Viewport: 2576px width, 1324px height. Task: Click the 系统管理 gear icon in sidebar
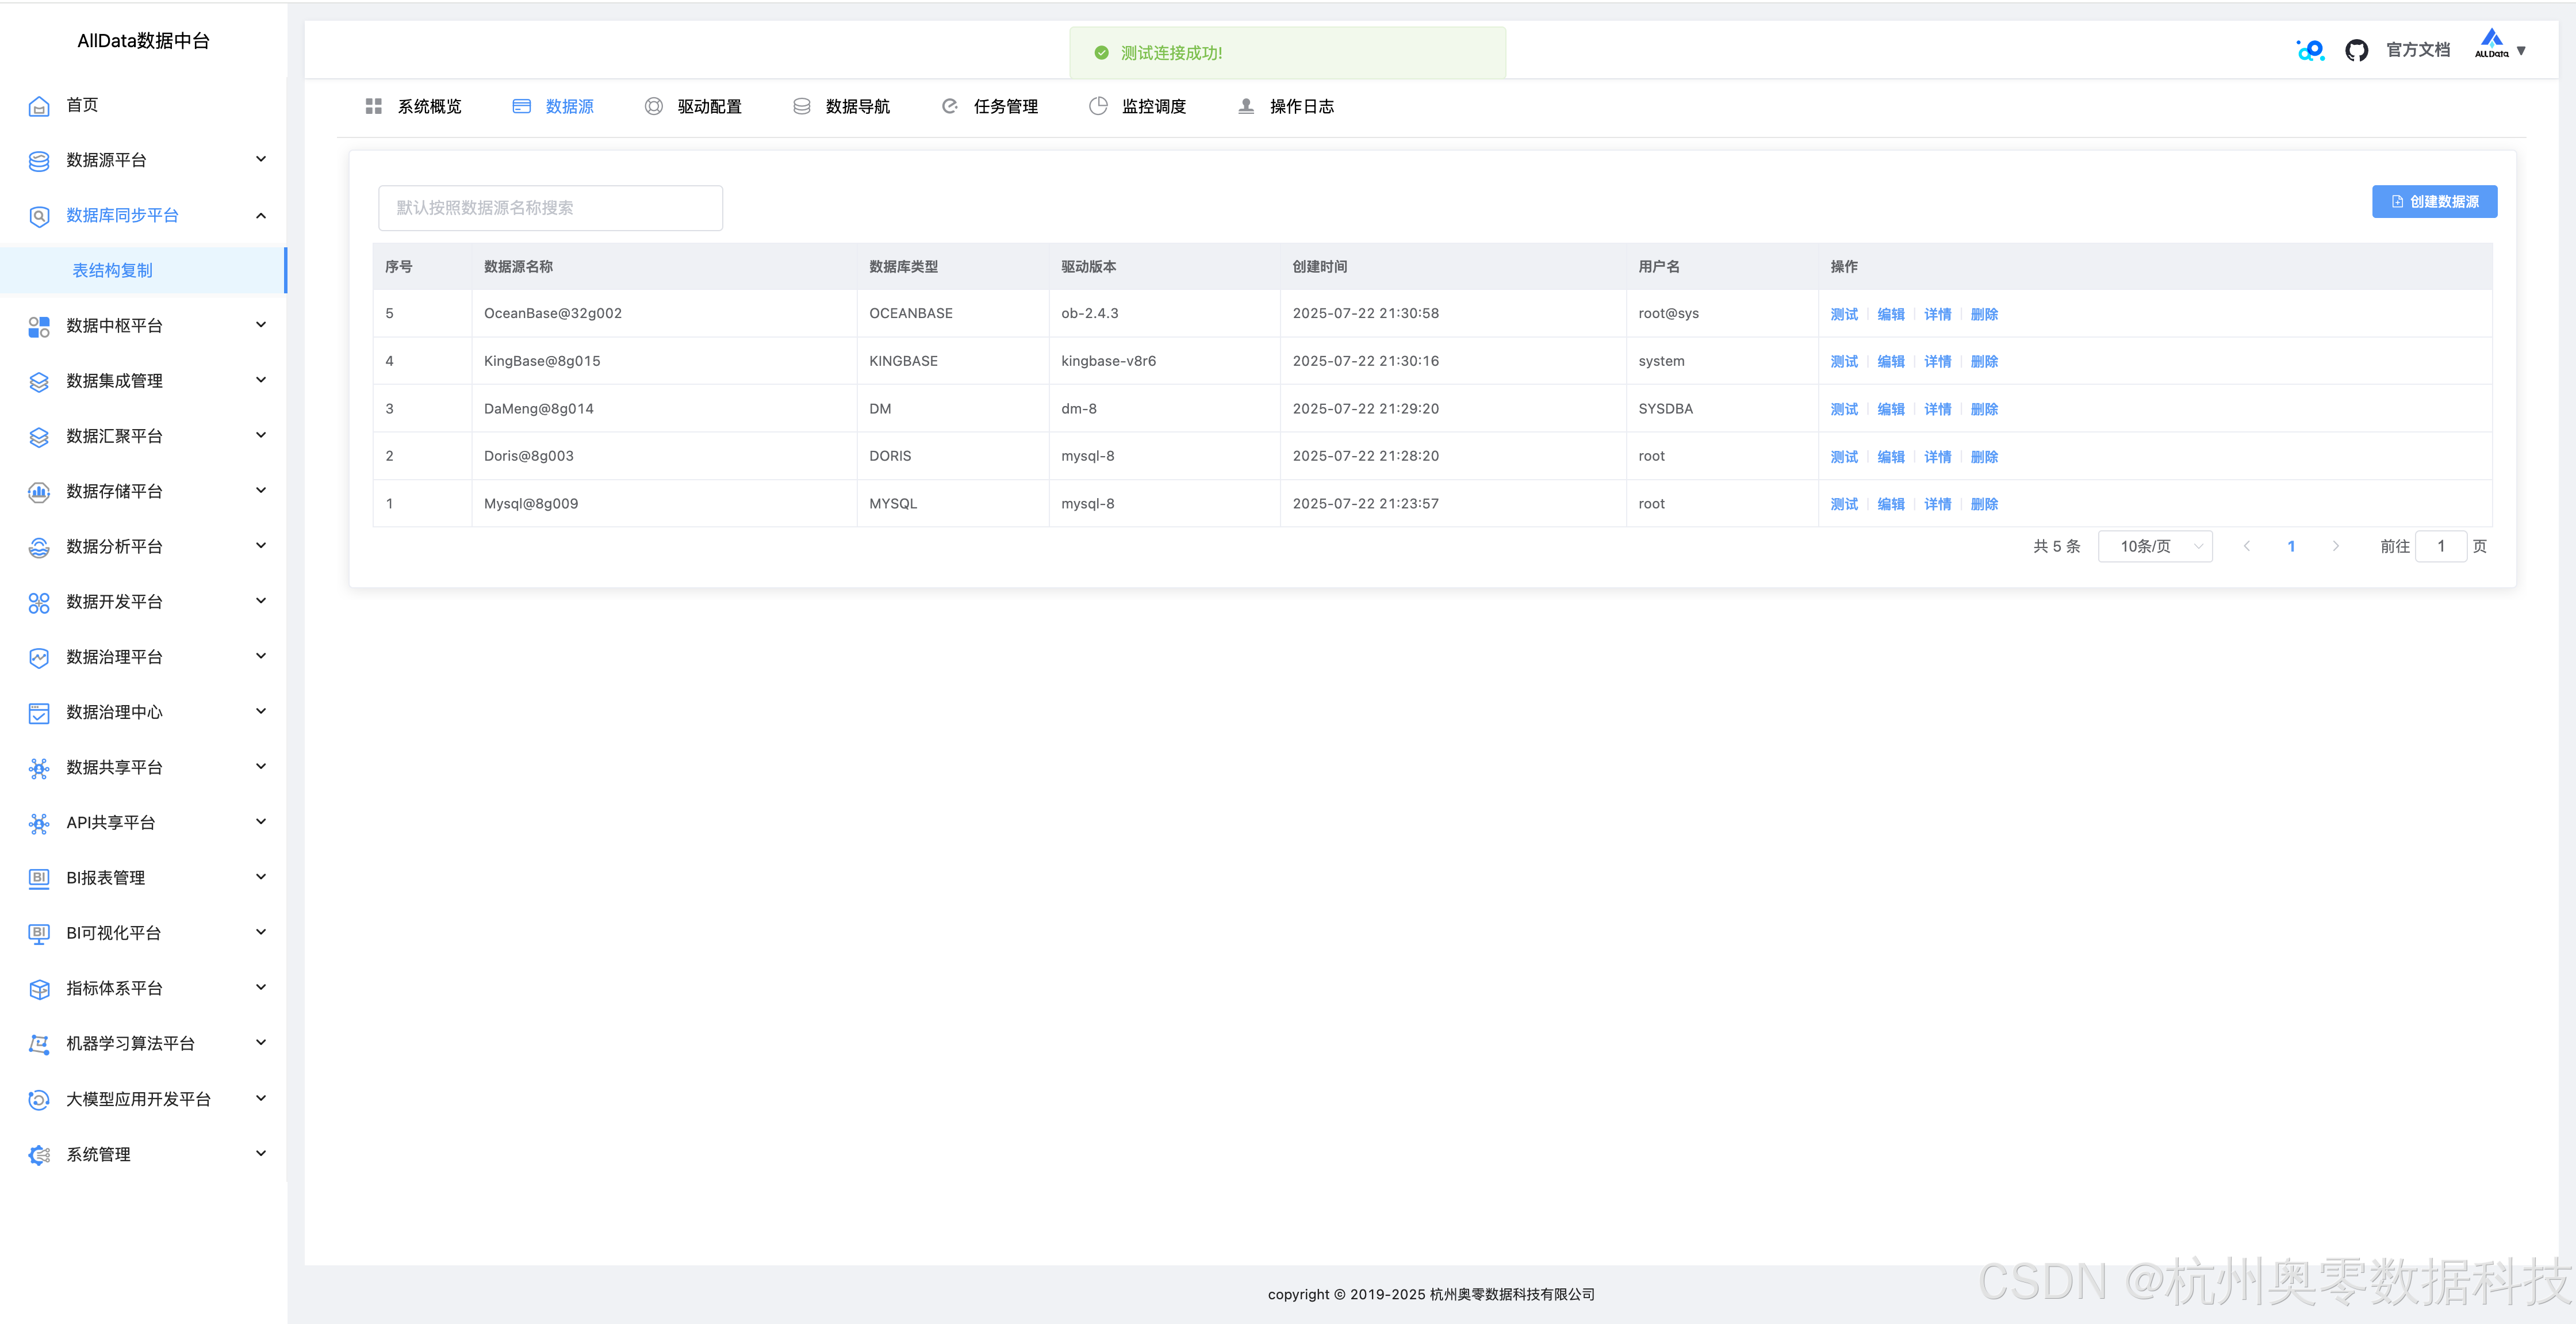click(39, 1155)
